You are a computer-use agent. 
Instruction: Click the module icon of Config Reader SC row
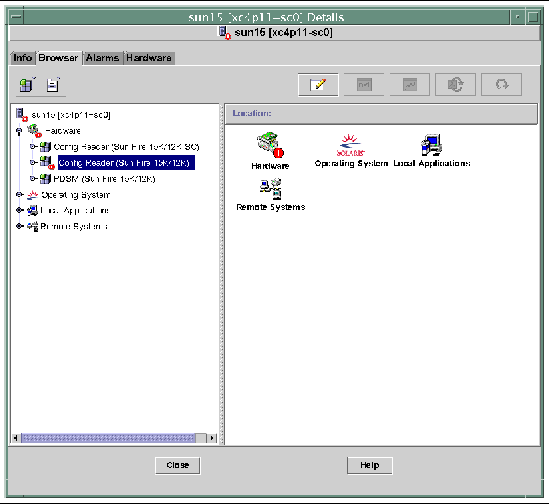click(x=45, y=147)
